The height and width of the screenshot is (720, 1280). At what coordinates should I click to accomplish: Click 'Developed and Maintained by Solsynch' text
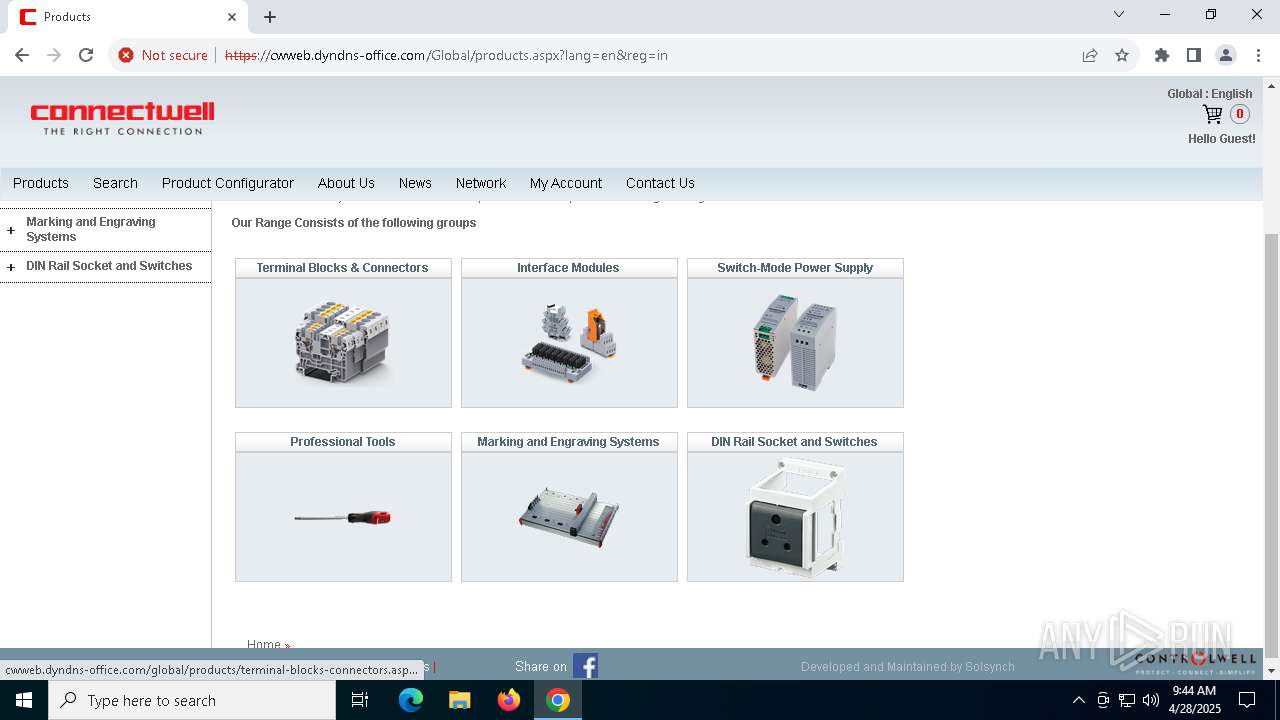[908, 667]
